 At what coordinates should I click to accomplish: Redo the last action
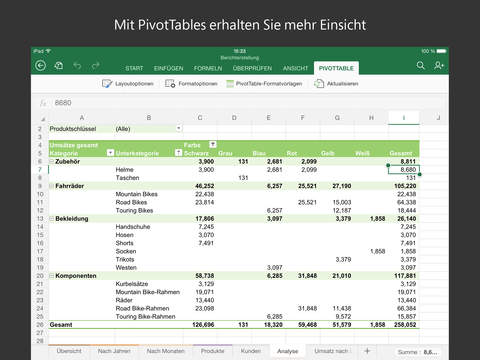pyautogui.click(x=96, y=65)
